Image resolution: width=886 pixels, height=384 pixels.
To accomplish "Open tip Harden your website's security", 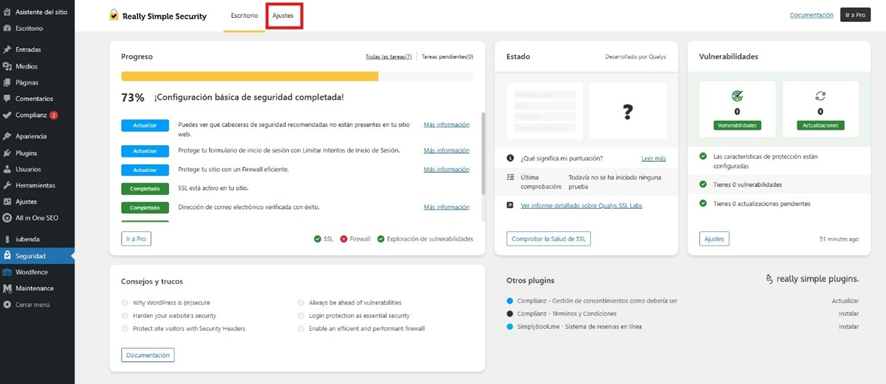I will click(x=175, y=316).
